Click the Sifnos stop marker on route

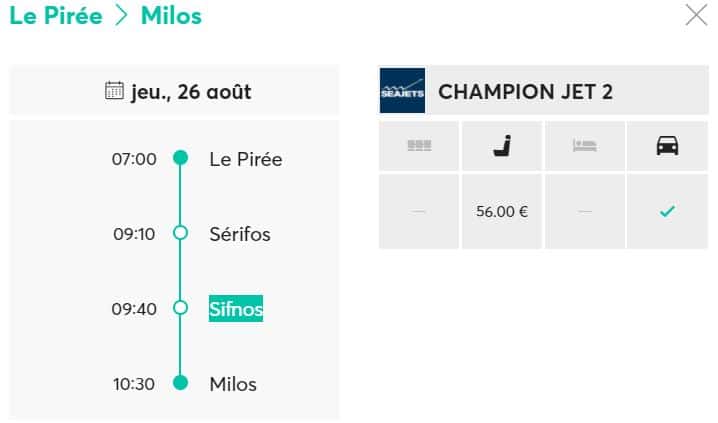[180, 308]
